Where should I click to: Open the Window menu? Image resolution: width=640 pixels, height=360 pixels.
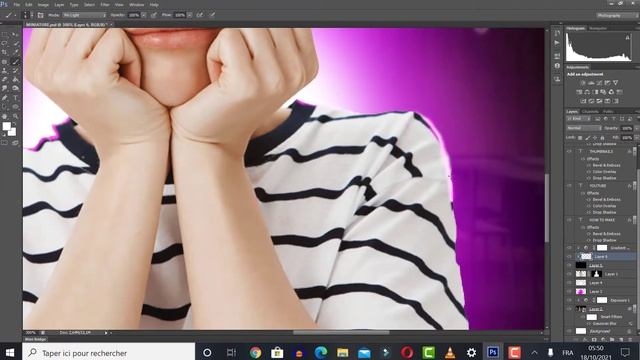tap(136, 5)
